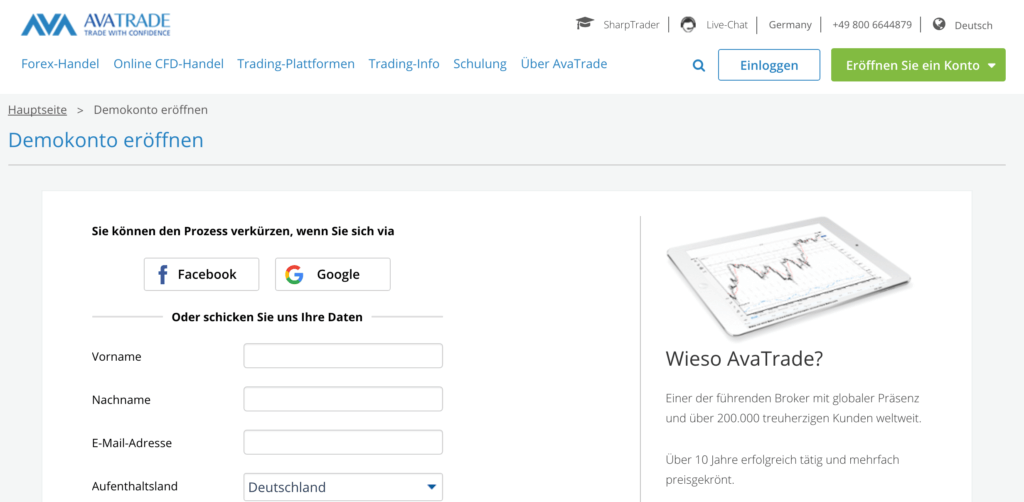Viewport: 1024px width, 502px height.
Task: Click the globe language icon
Action: point(939,25)
